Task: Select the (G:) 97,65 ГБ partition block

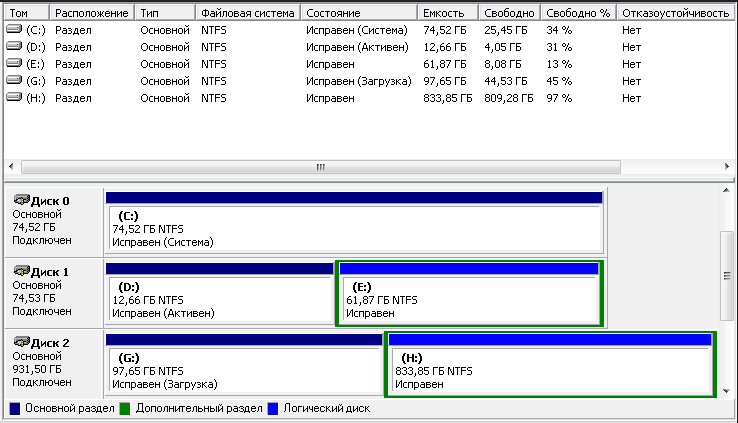Action: 243,370
